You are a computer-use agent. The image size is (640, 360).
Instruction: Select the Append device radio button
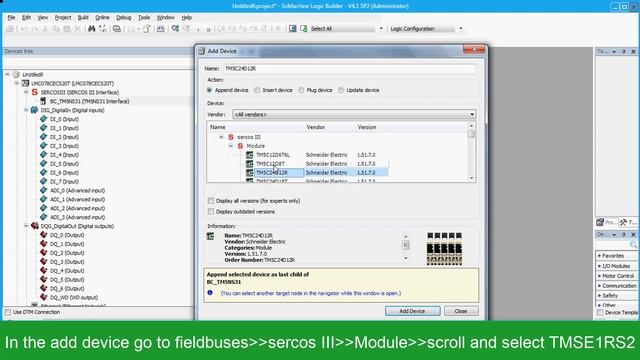pyautogui.click(x=210, y=90)
